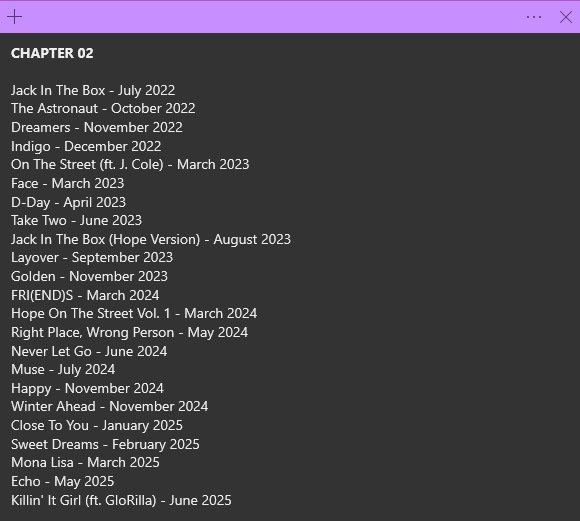Viewport: 580px width, 521px height.
Task: Click 'FRI(END)S - March 2024' line
Action: [85, 296]
